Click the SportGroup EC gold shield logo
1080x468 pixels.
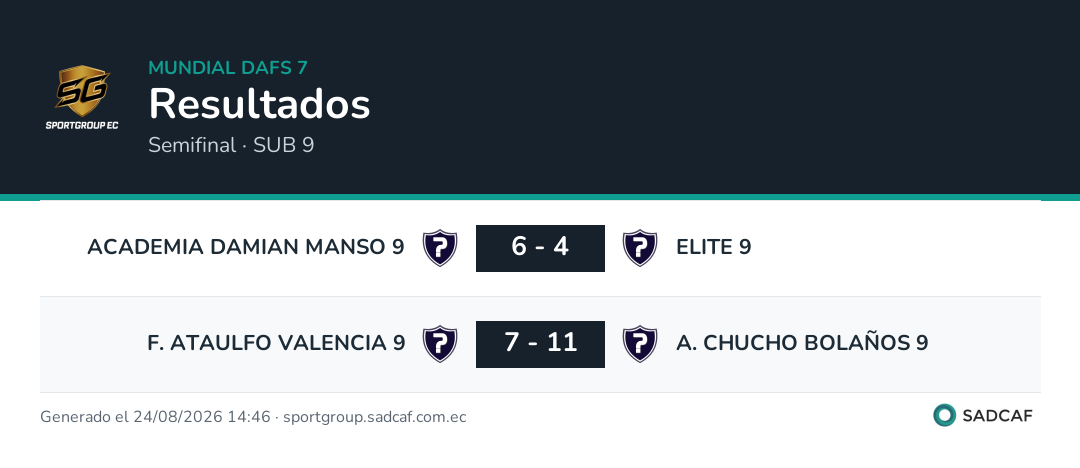(x=82, y=90)
